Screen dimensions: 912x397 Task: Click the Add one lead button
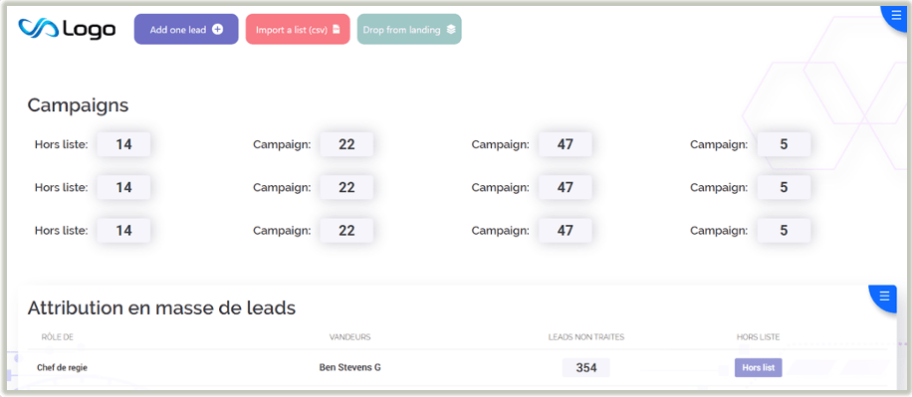tap(186, 30)
